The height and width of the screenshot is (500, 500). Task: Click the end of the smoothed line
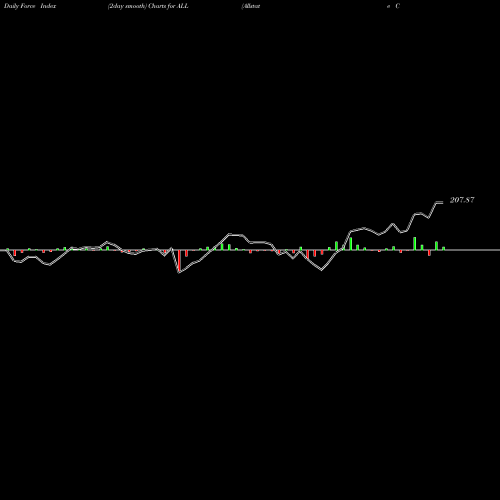coord(442,202)
